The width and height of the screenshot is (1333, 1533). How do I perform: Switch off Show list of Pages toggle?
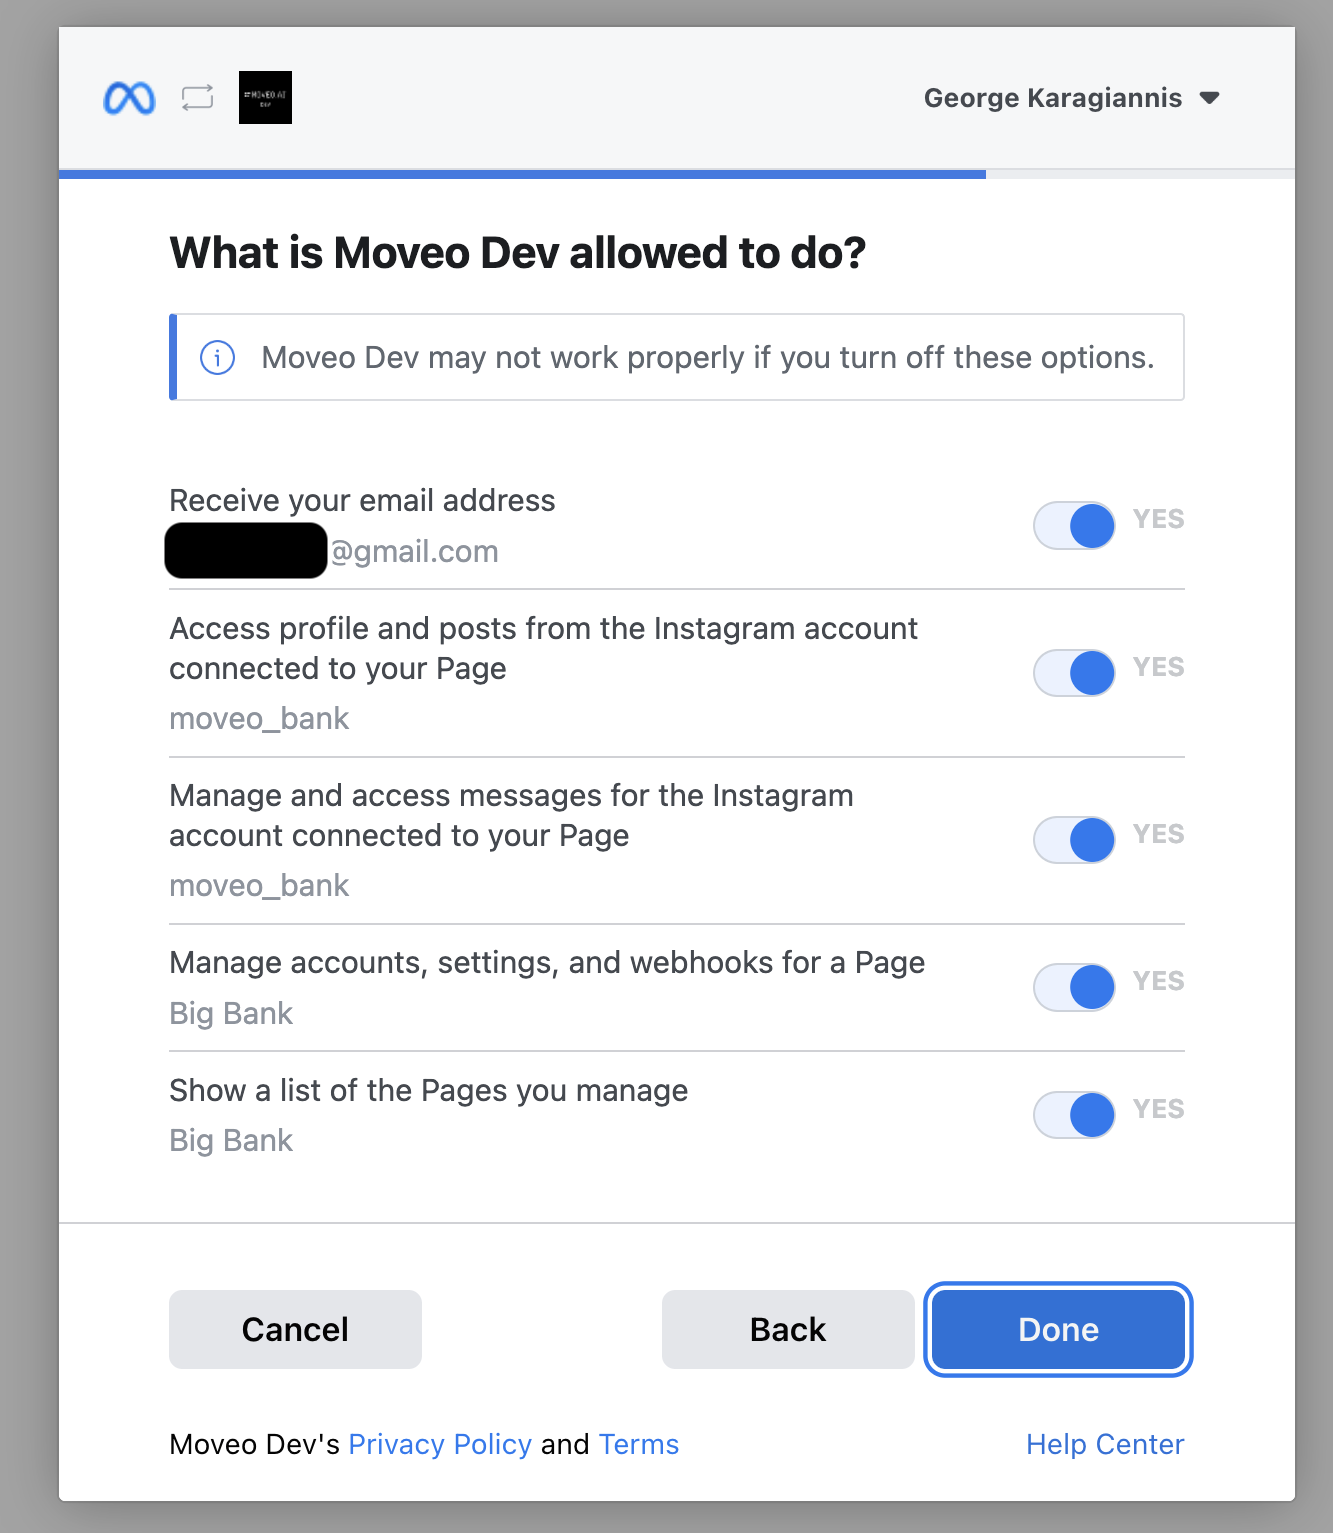point(1074,1115)
